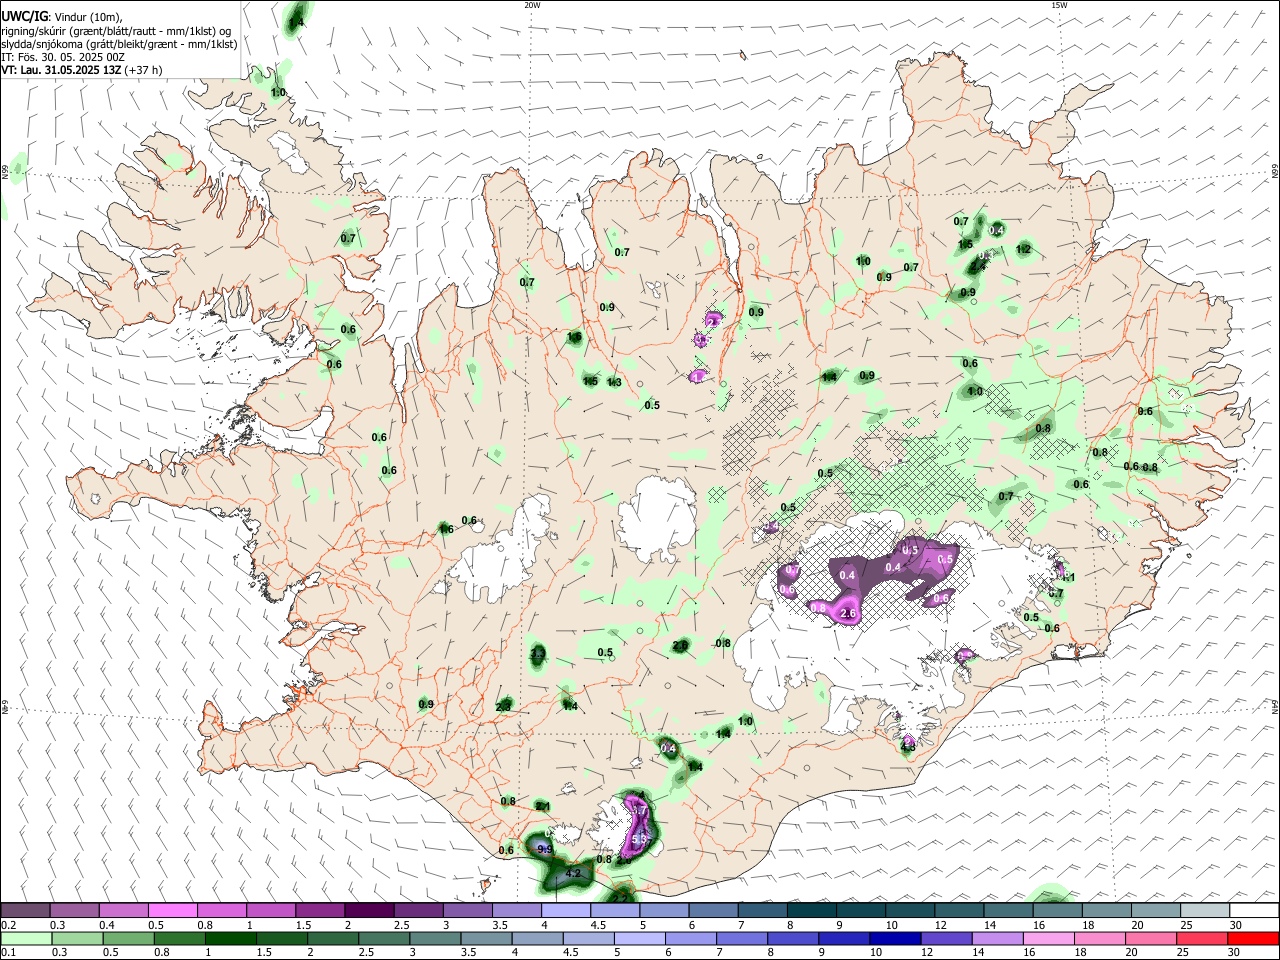The width and height of the screenshot is (1280, 960).
Task: Click the 20W longitude label on the top edge
Action: pos(533,5)
